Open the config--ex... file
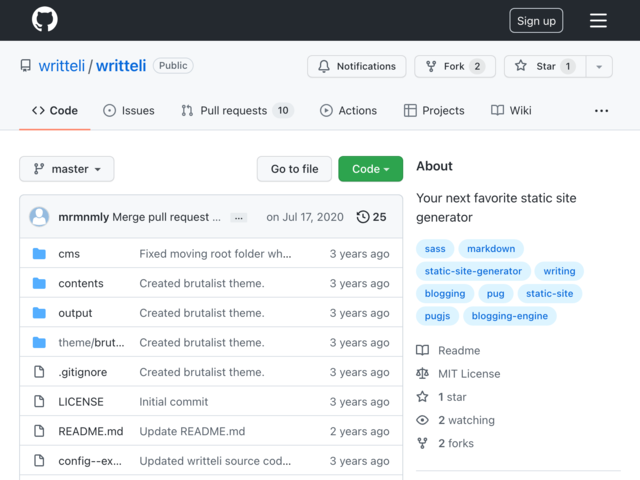The height and width of the screenshot is (480, 640). click(x=90, y=461)
